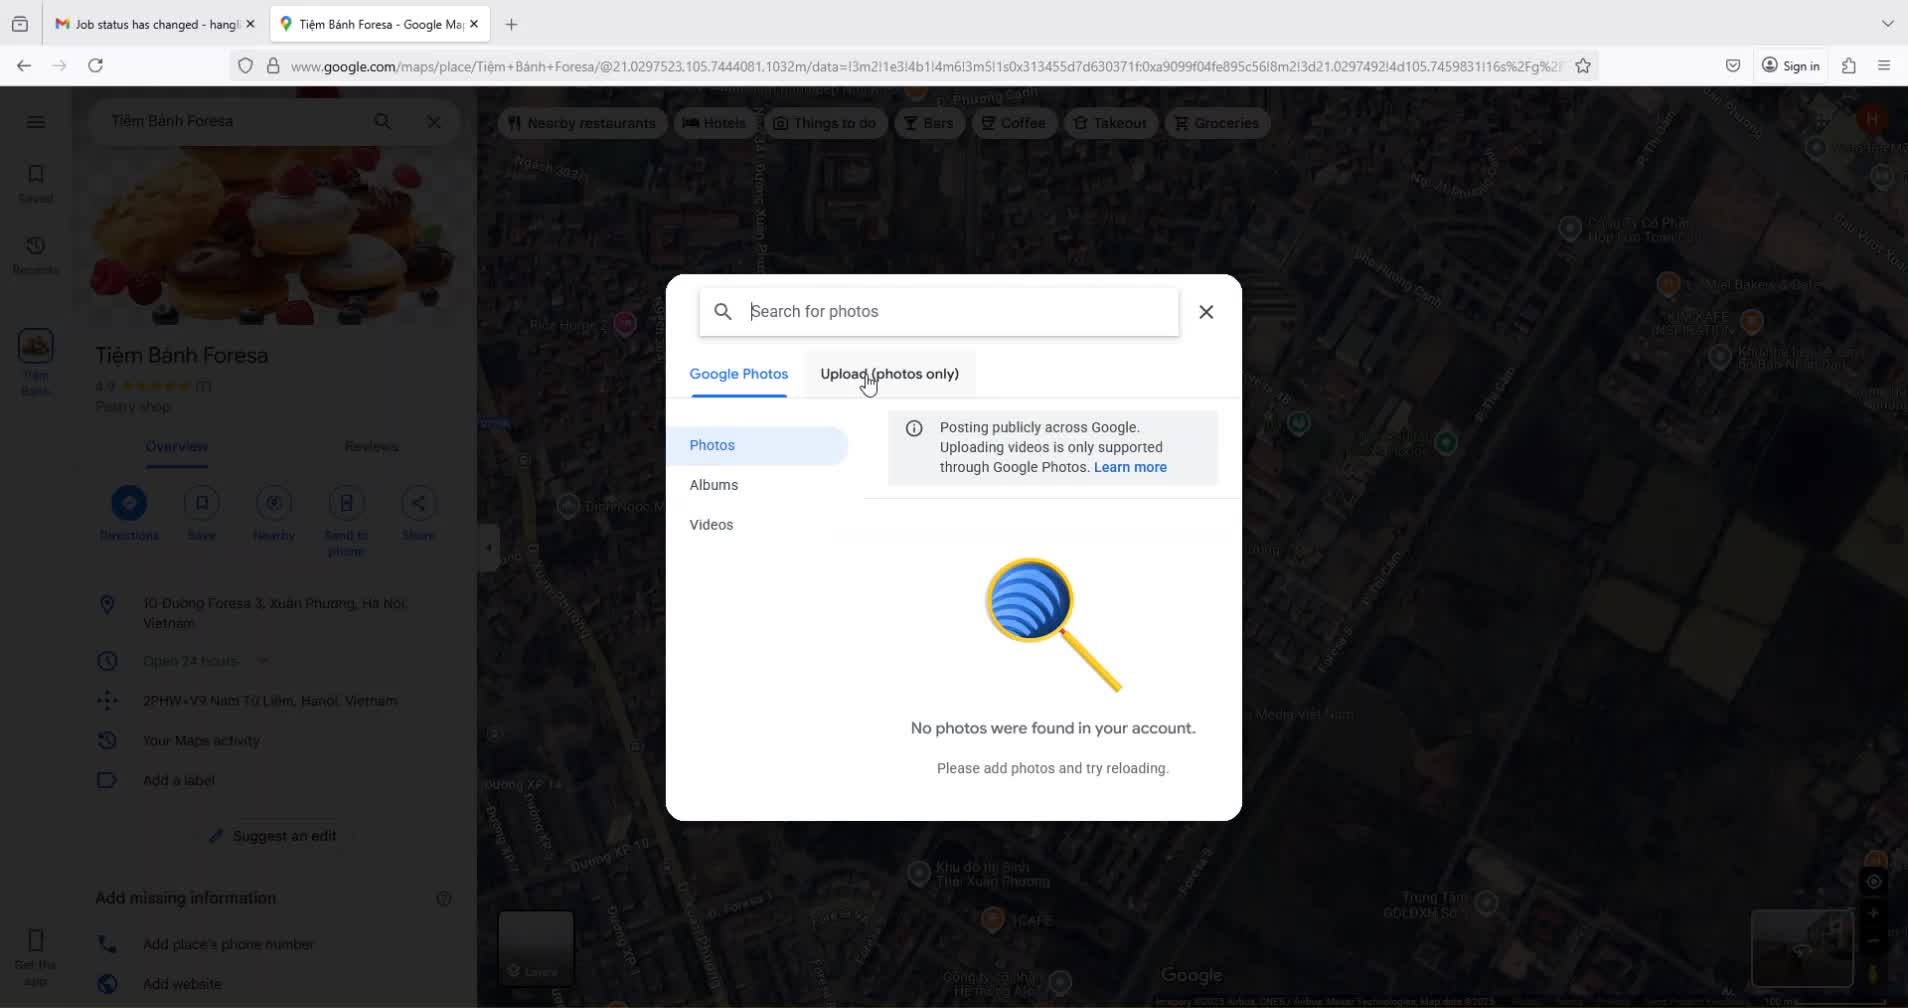Screen dimensions: 1908x1008
Task: Switch to the Gmail Job status tab
Action: pos(150,24)
